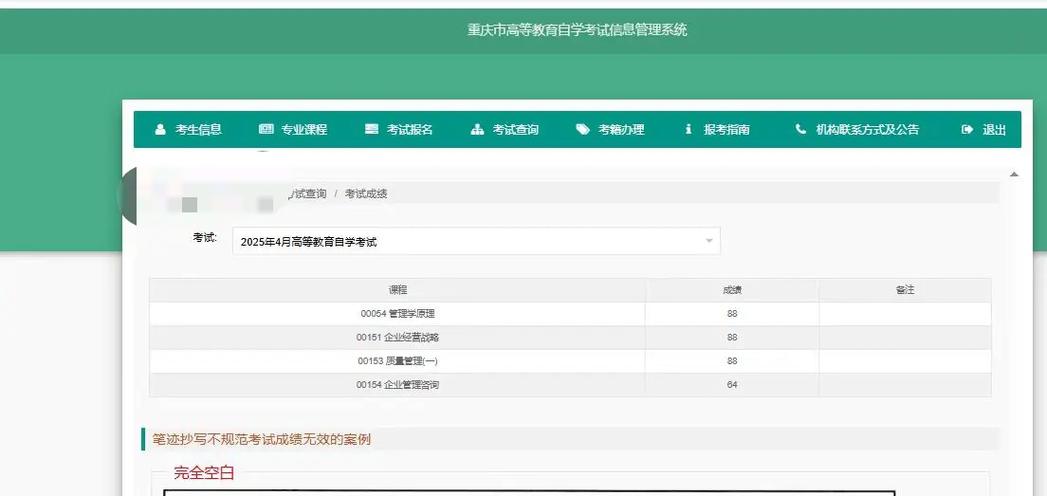This screenshot has width=1047, height=496.
Task: Click the person icon beside 考生信息
Action: [160, 130]
